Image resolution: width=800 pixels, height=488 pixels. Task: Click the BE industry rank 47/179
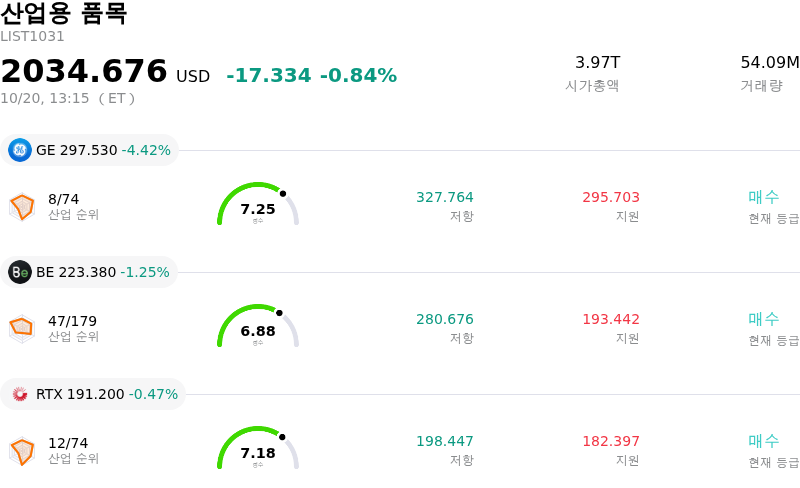point(72,321)
